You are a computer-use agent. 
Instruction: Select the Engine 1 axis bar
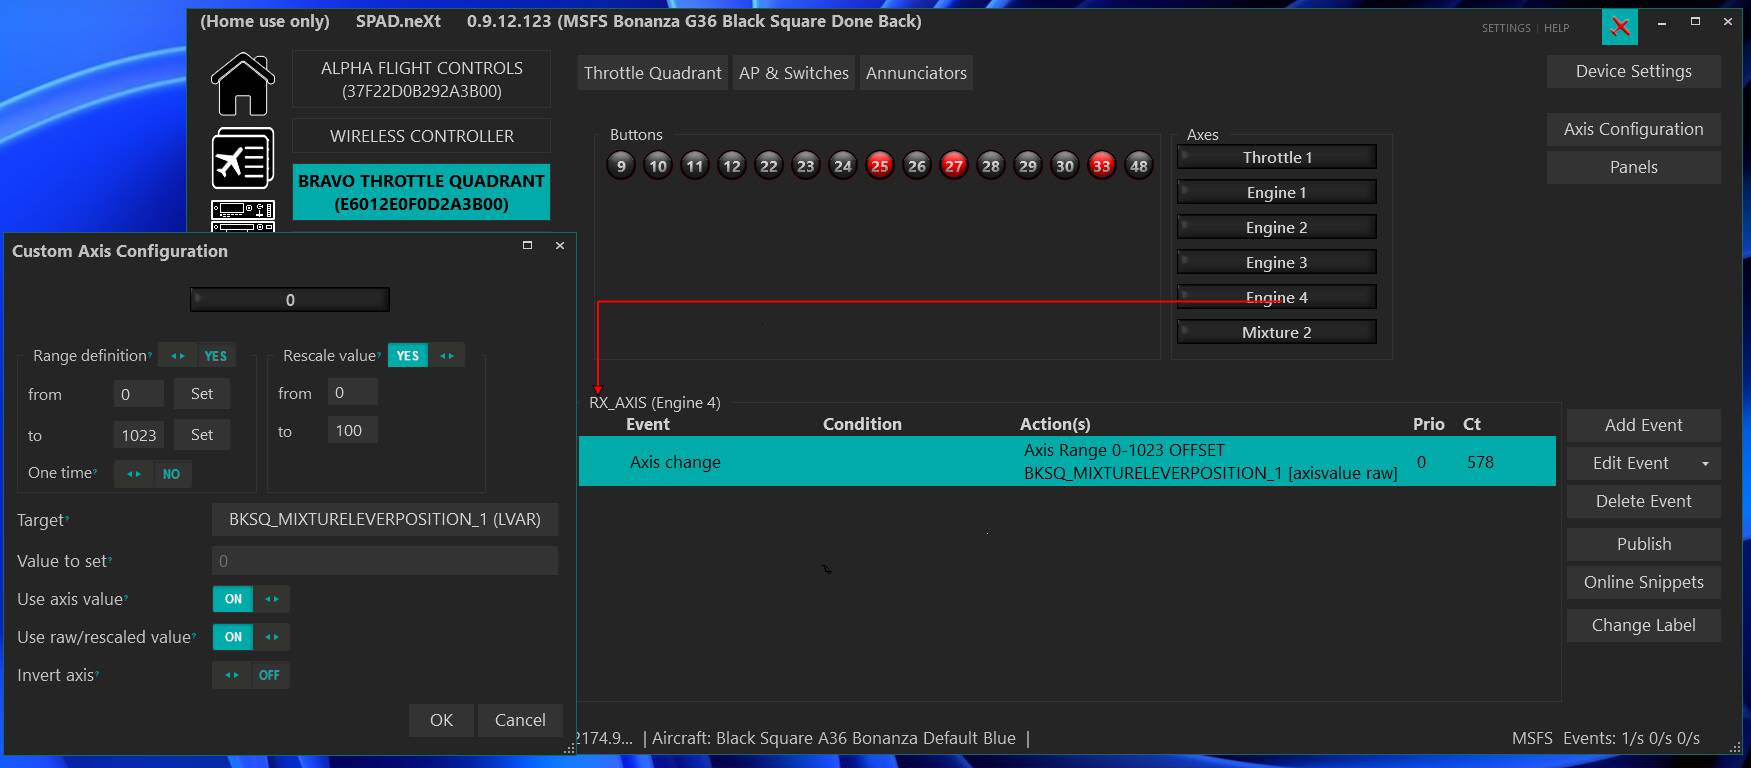(x=1277, y=192)
